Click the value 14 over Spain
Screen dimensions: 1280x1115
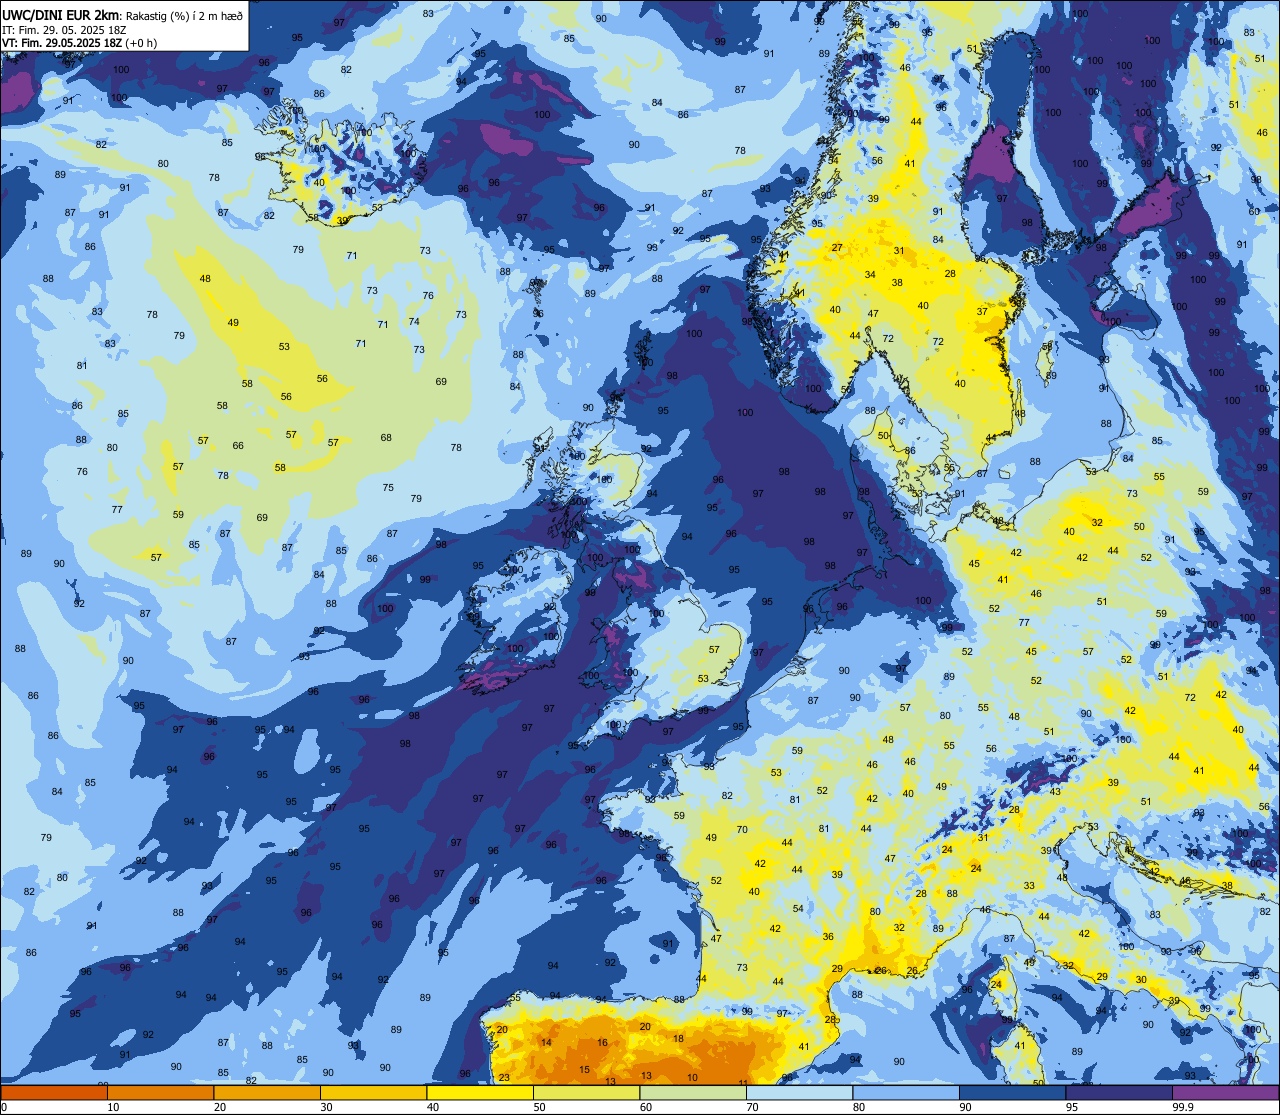click(546, 1042)
